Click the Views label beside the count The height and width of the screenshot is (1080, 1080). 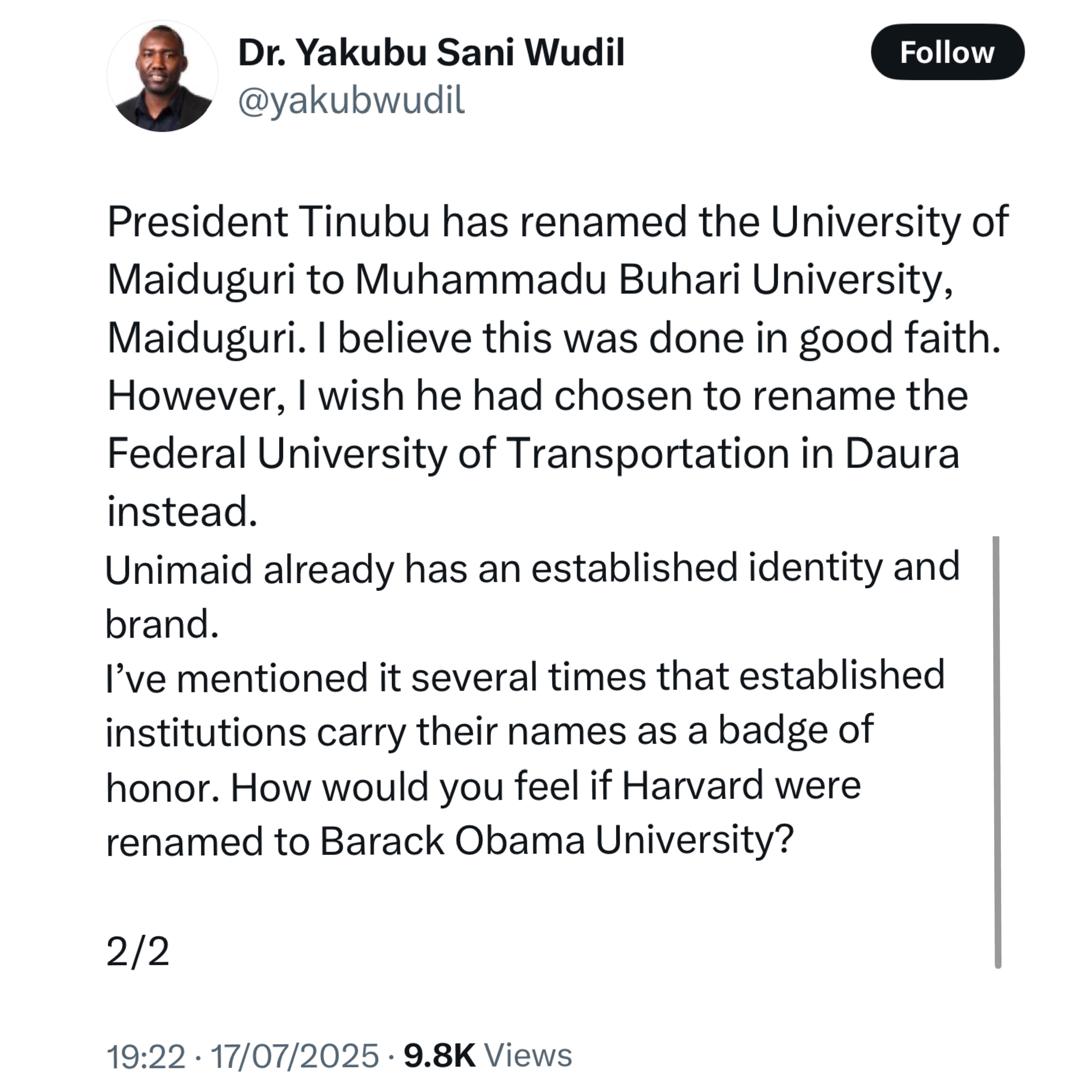[534, 1055]
